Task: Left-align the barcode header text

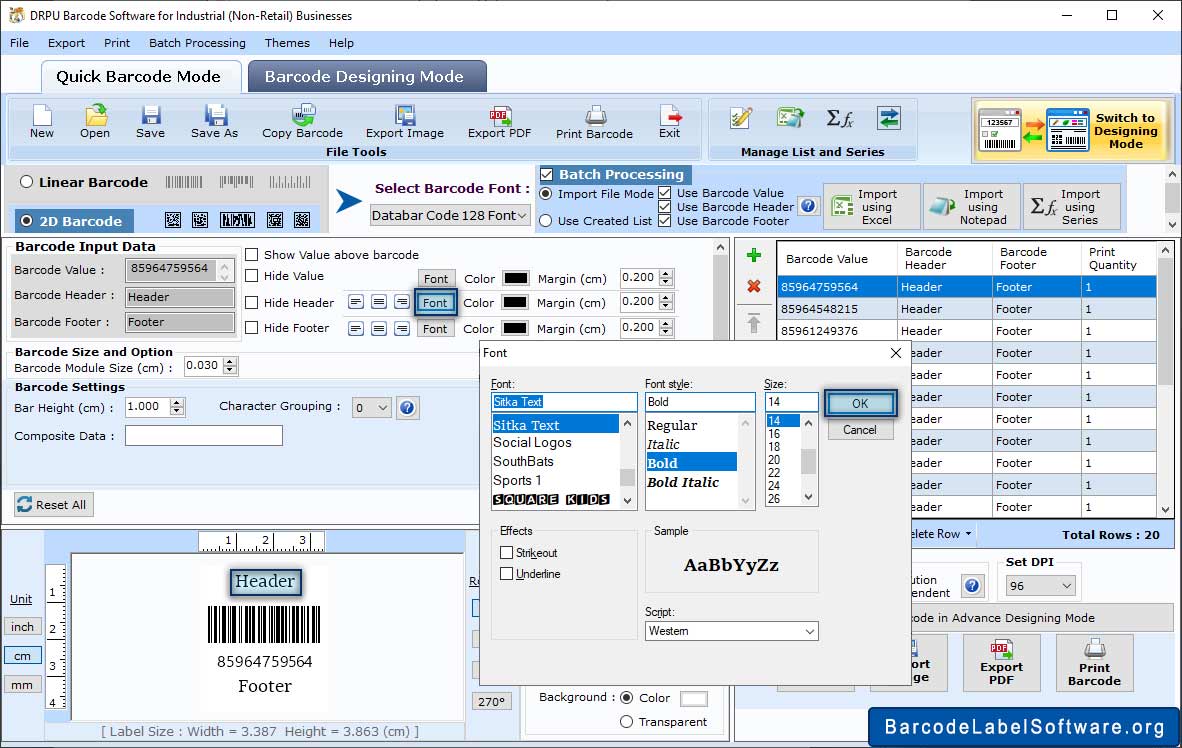Action: point(356,302)
